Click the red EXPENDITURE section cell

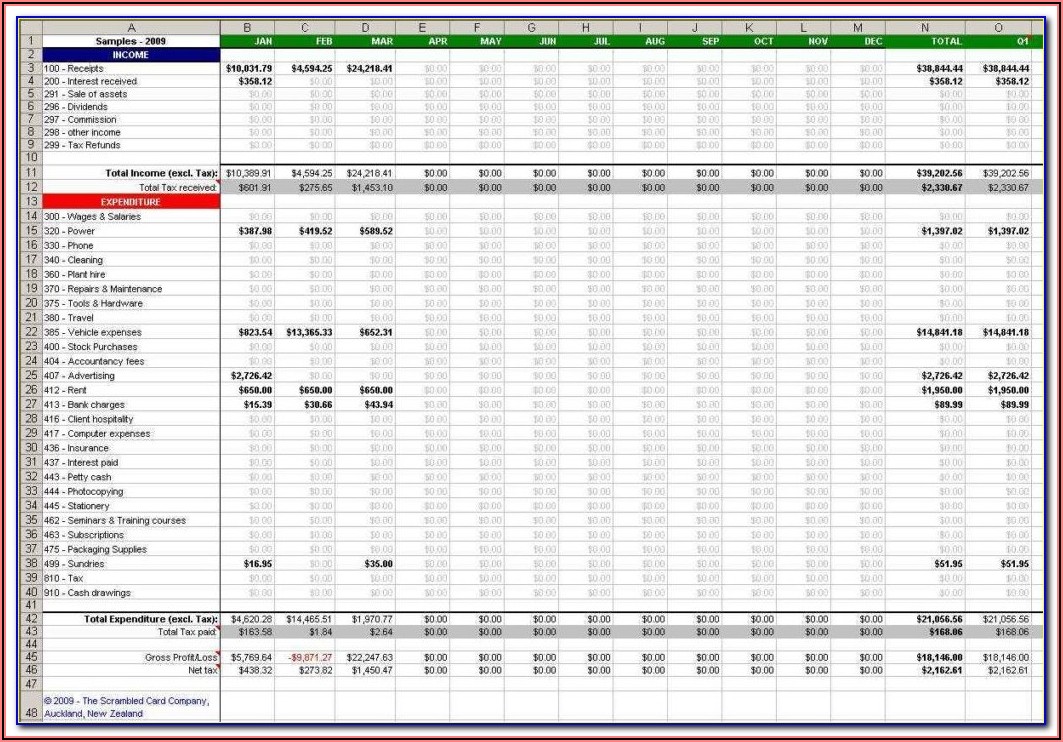click(131, 202)
